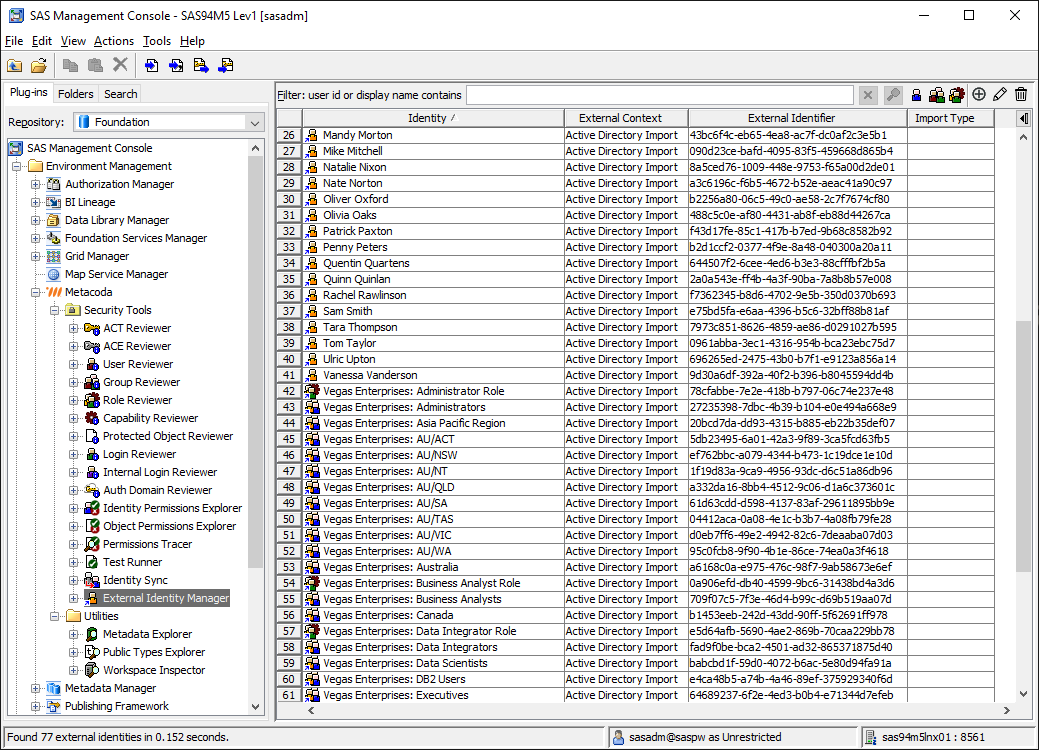Click the trash can delete icon
The height and width of the screenshot is (750, 1039).
pos(1021,95)
